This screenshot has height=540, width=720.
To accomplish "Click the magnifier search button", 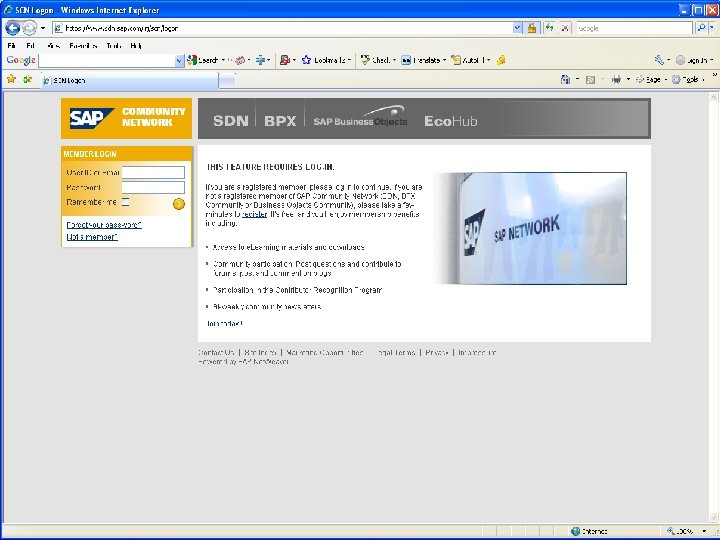I will [701, 28].
